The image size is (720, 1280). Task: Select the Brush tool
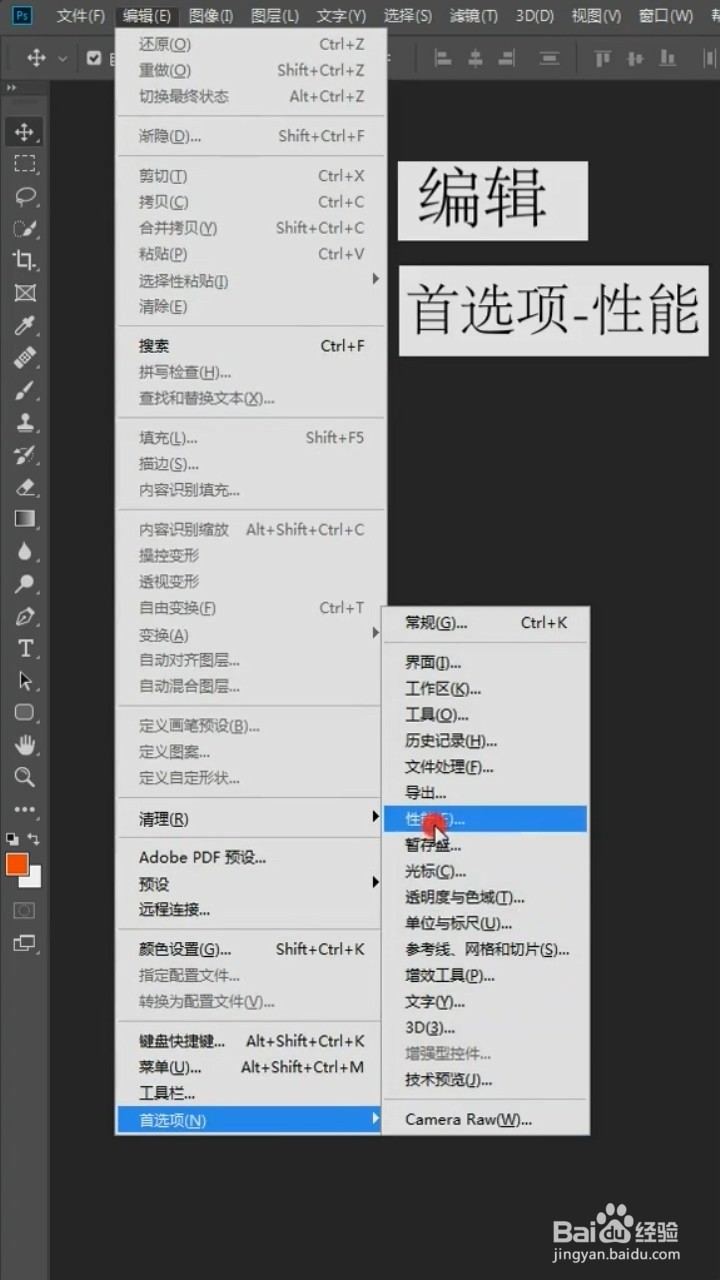pyautogui.click(x=25, y=390)
